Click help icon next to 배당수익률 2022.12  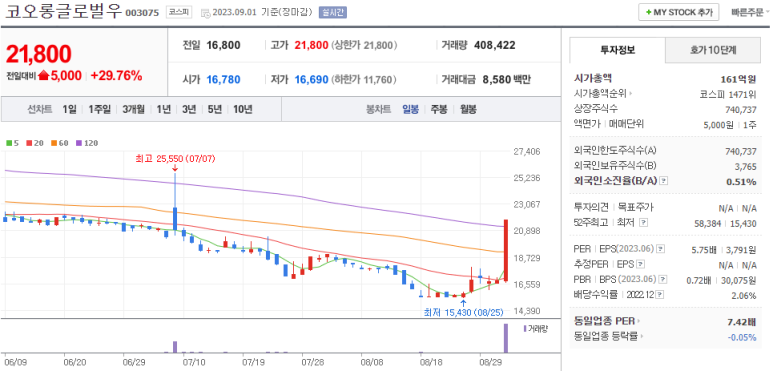[x=660, y=295]
